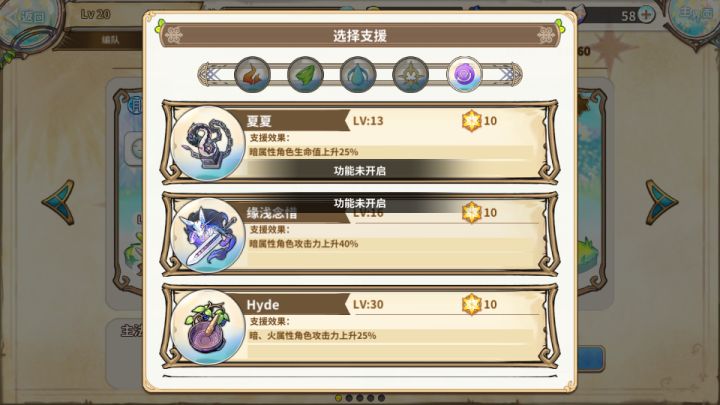
Task: Choose 夏夏 LV:13 support entry
Action: point(360,142)
